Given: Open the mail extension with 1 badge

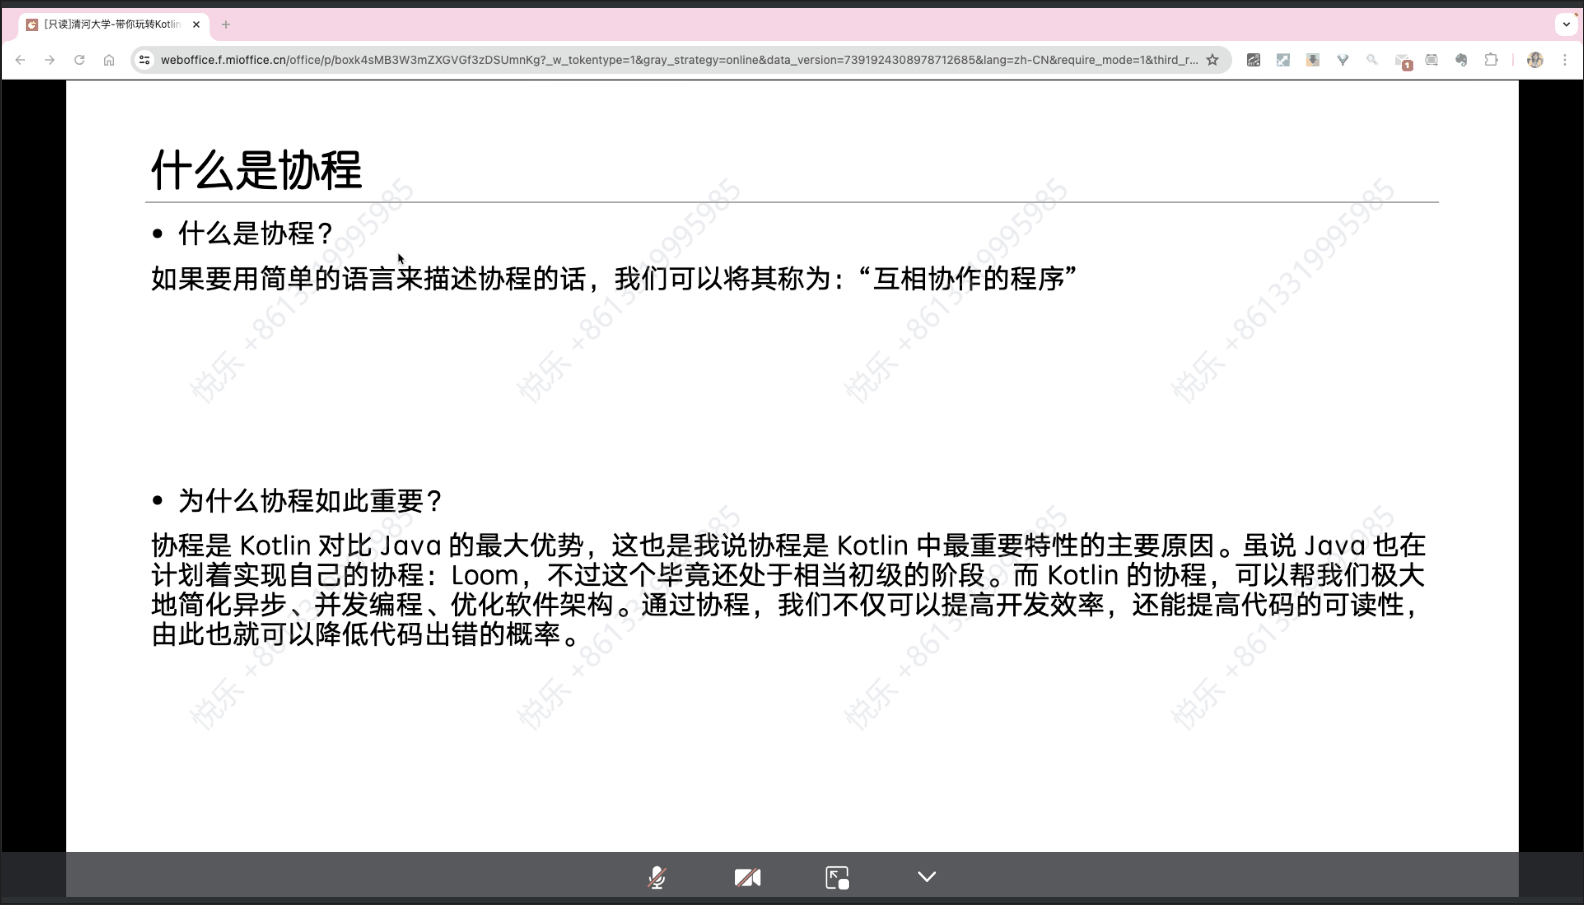Looking at the screenshot, I should 1403,61.
